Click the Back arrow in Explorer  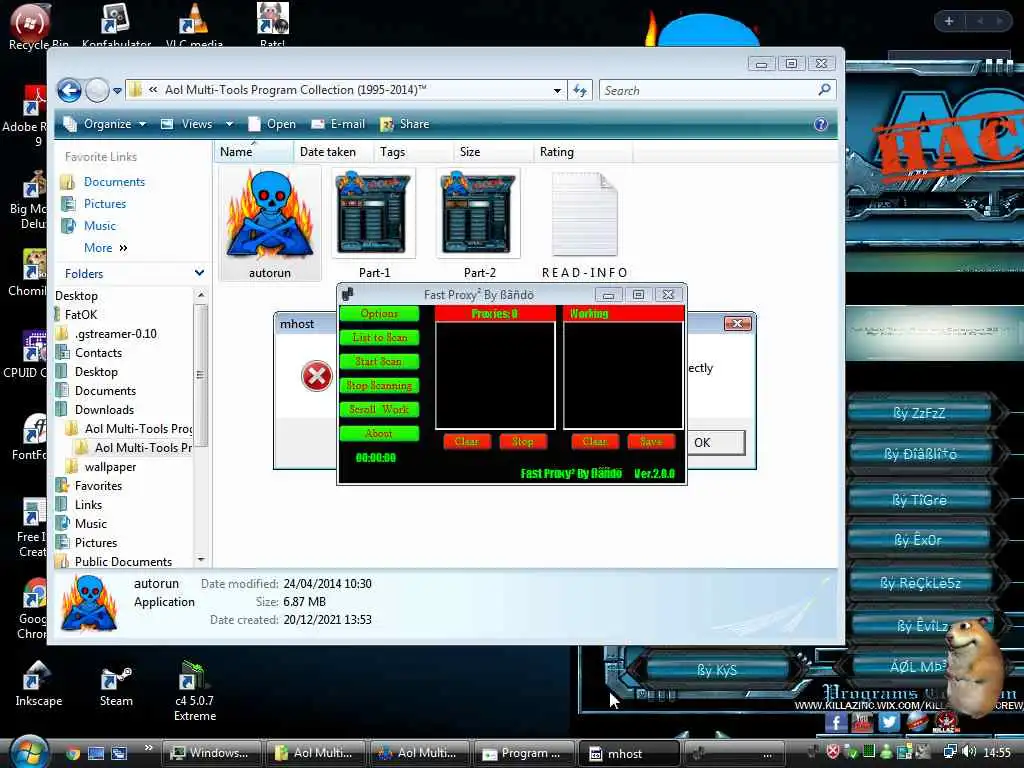pyautogui.click(x=69, y=90)
